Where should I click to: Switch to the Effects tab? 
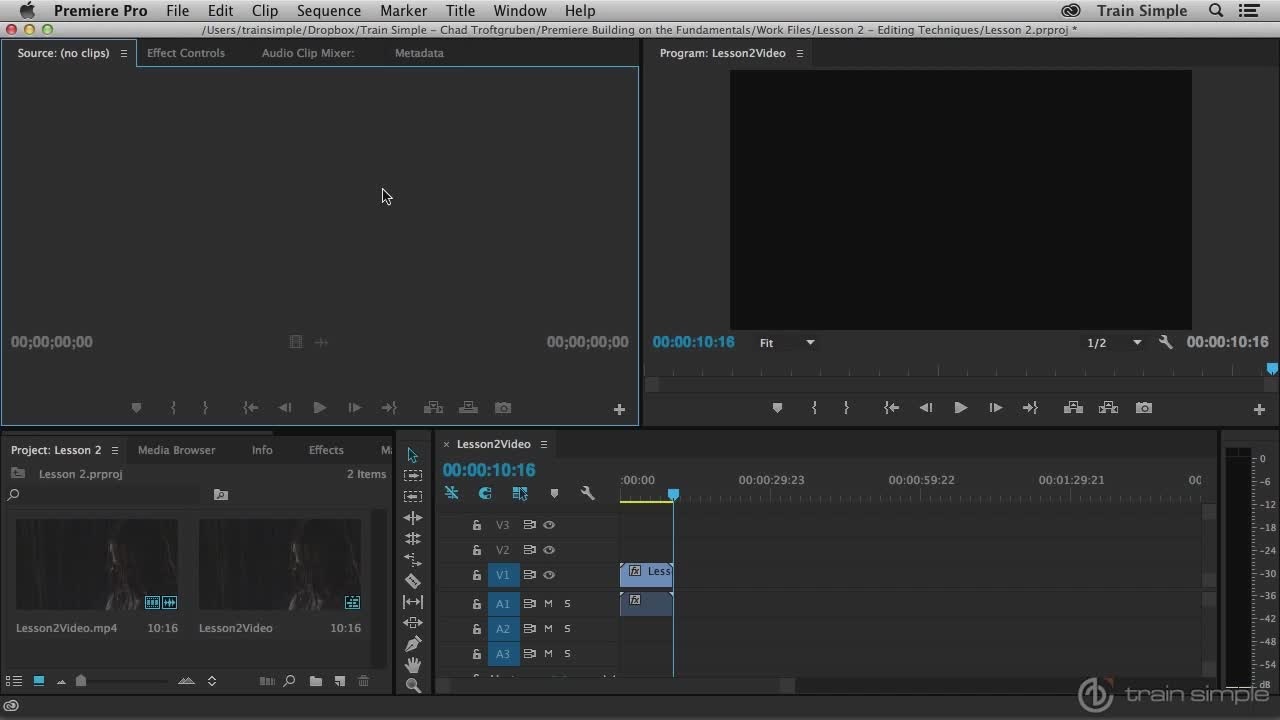(x=326, y=450)
